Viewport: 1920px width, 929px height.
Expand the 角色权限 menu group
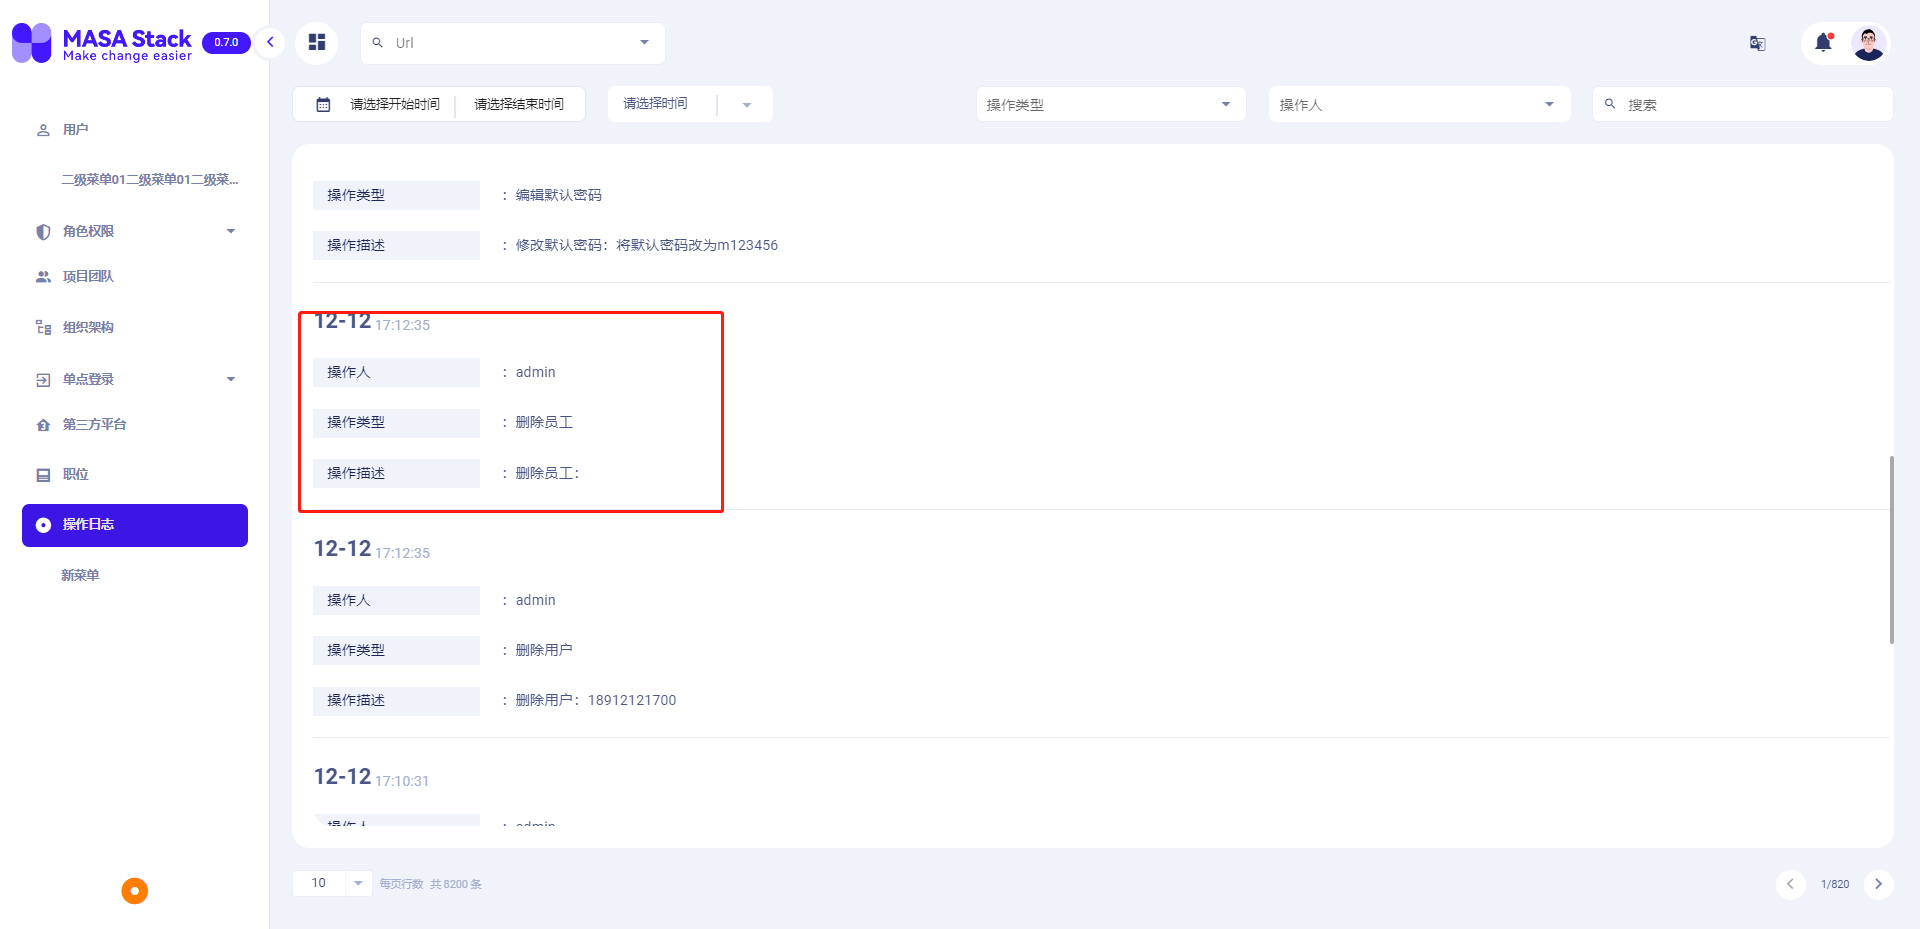(x=135, y=231)
